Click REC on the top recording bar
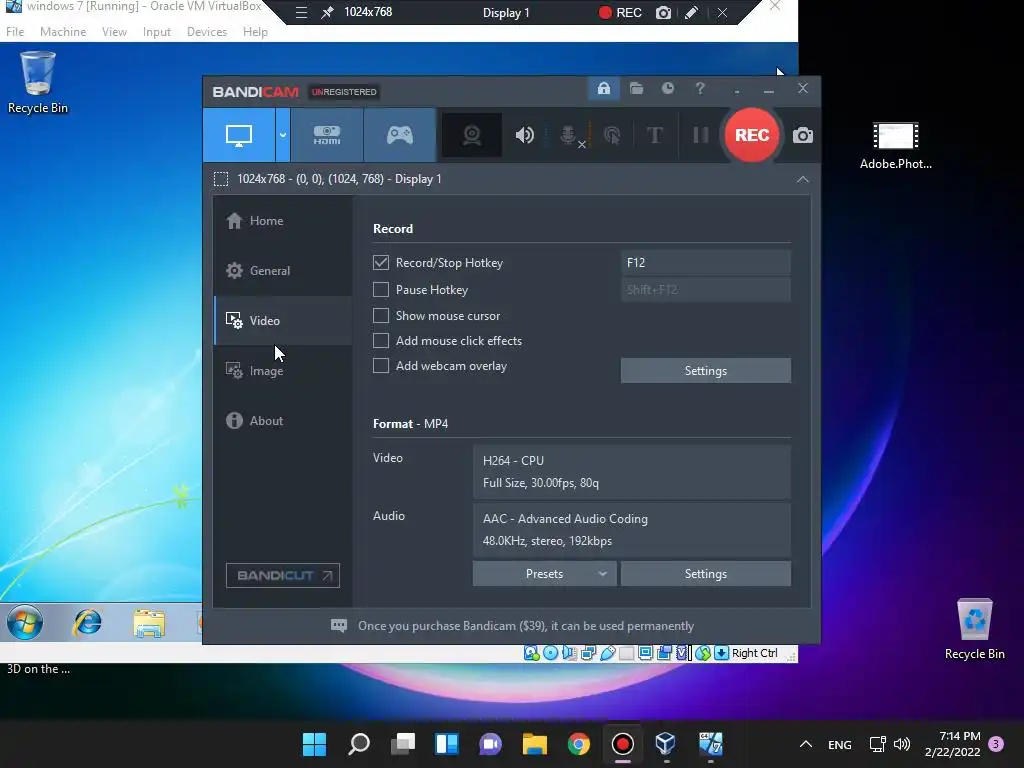This screenshot has width=1024, height=768. click(620, 12)
